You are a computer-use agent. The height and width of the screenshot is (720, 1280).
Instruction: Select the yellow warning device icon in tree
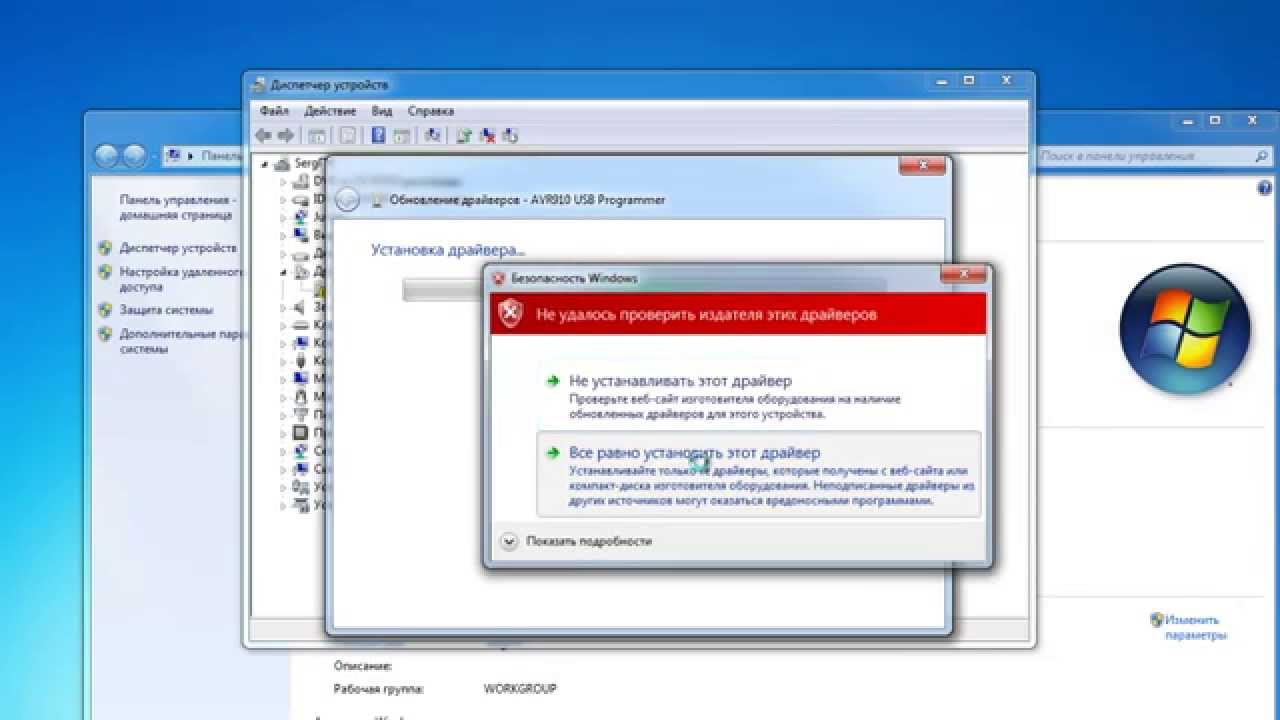pyautogui.click(x=319, y=290)
